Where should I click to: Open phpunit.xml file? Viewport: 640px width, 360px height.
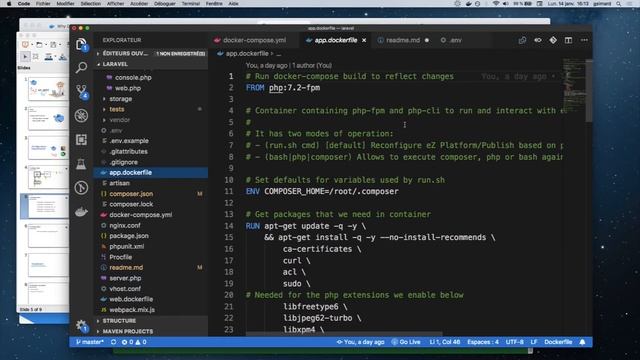point(127,247)
